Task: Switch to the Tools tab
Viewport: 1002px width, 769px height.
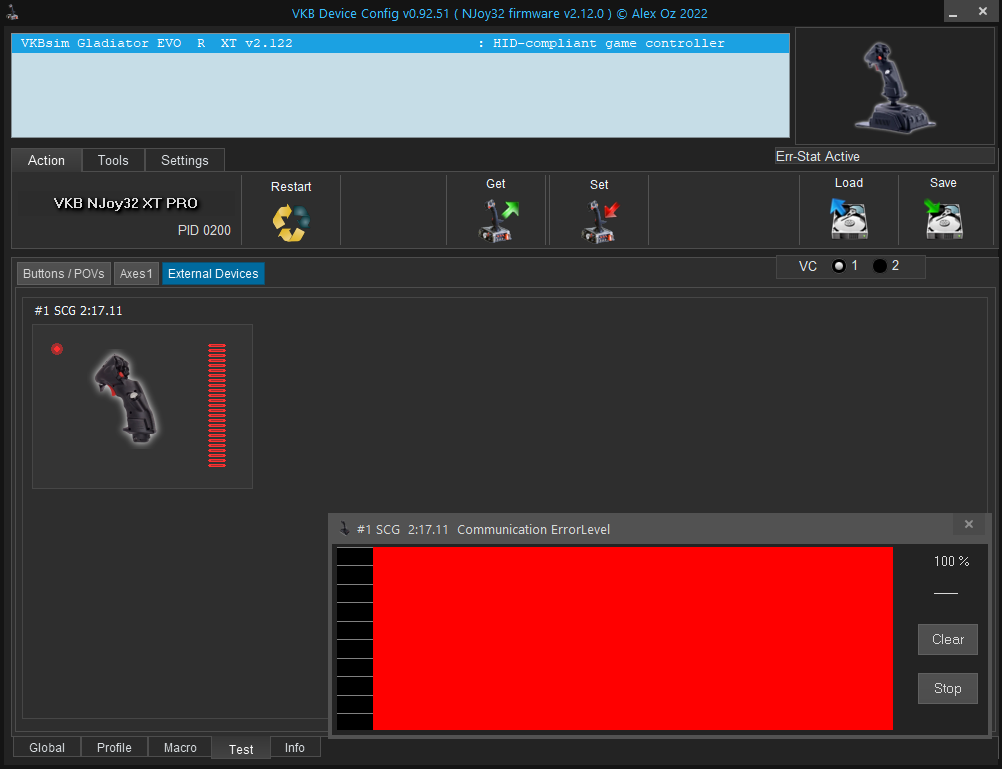Action: coord(113,160)
